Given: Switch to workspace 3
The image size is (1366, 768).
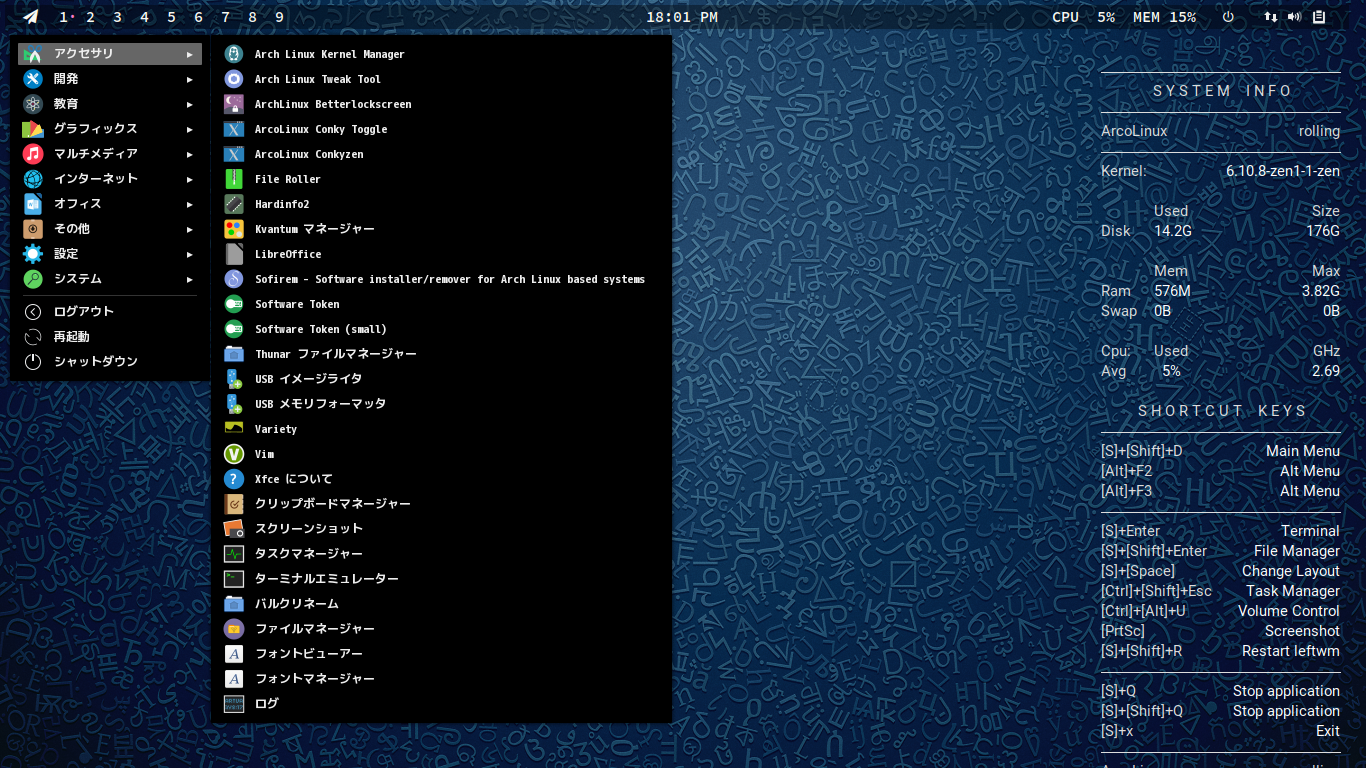Looking at the screenshot, I should click(x=117, y=17).
